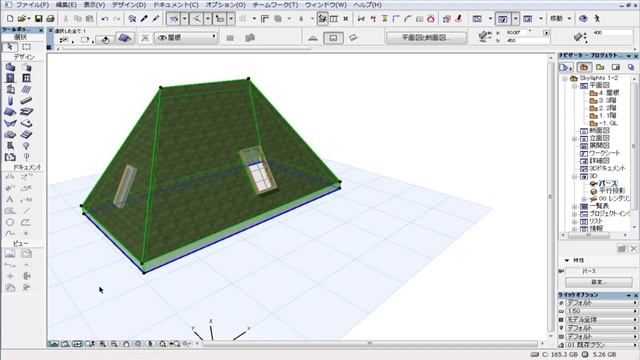This screenshot has height=360, width=640.
Task: Expand the 立面図 tree node
Action: click(x=574, y=139)
